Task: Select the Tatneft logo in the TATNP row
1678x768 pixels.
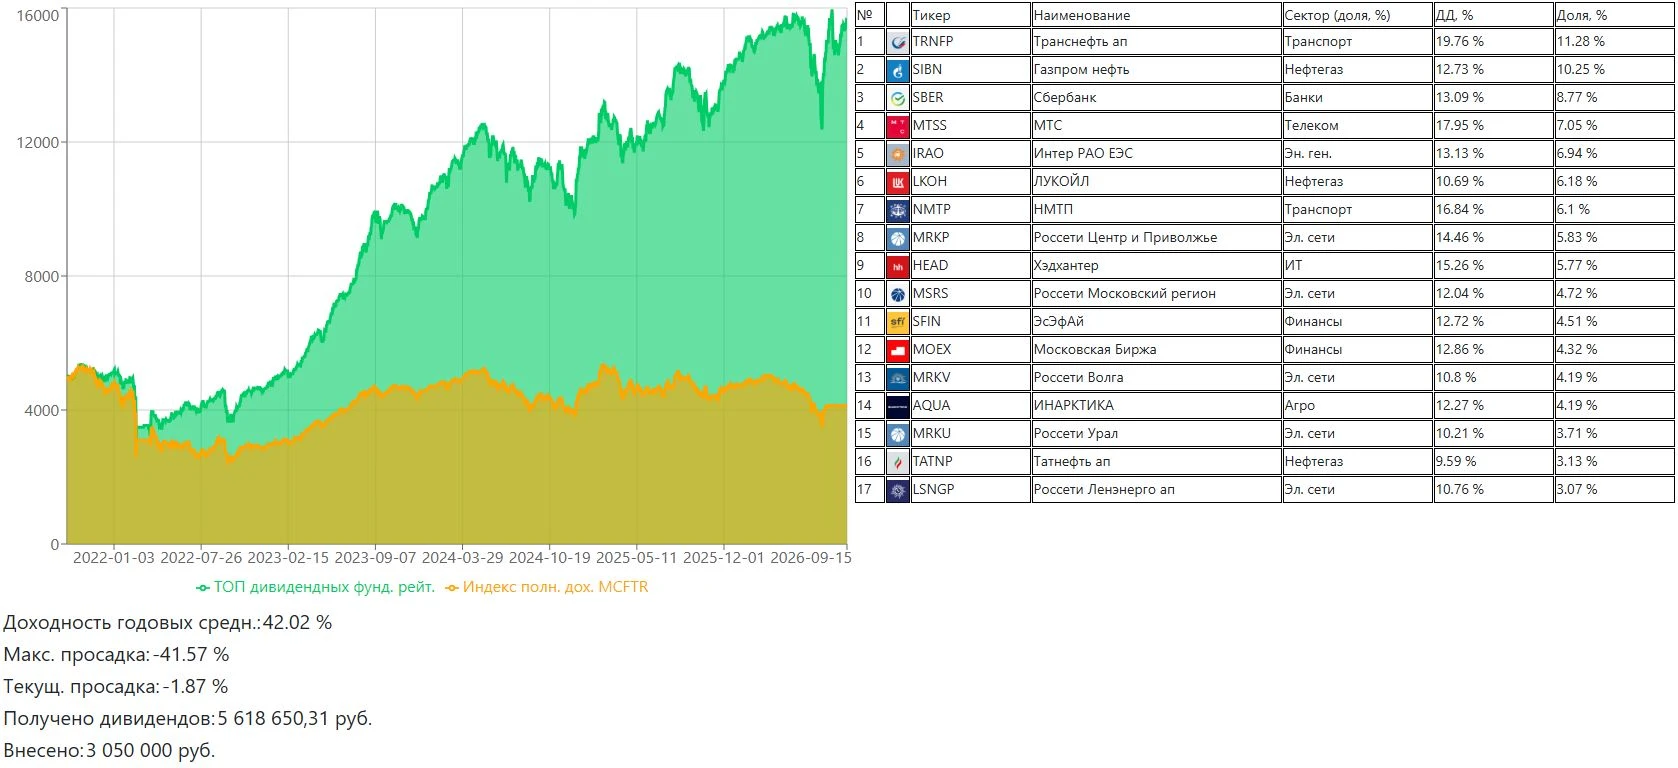Action: (x=897, y=462)
